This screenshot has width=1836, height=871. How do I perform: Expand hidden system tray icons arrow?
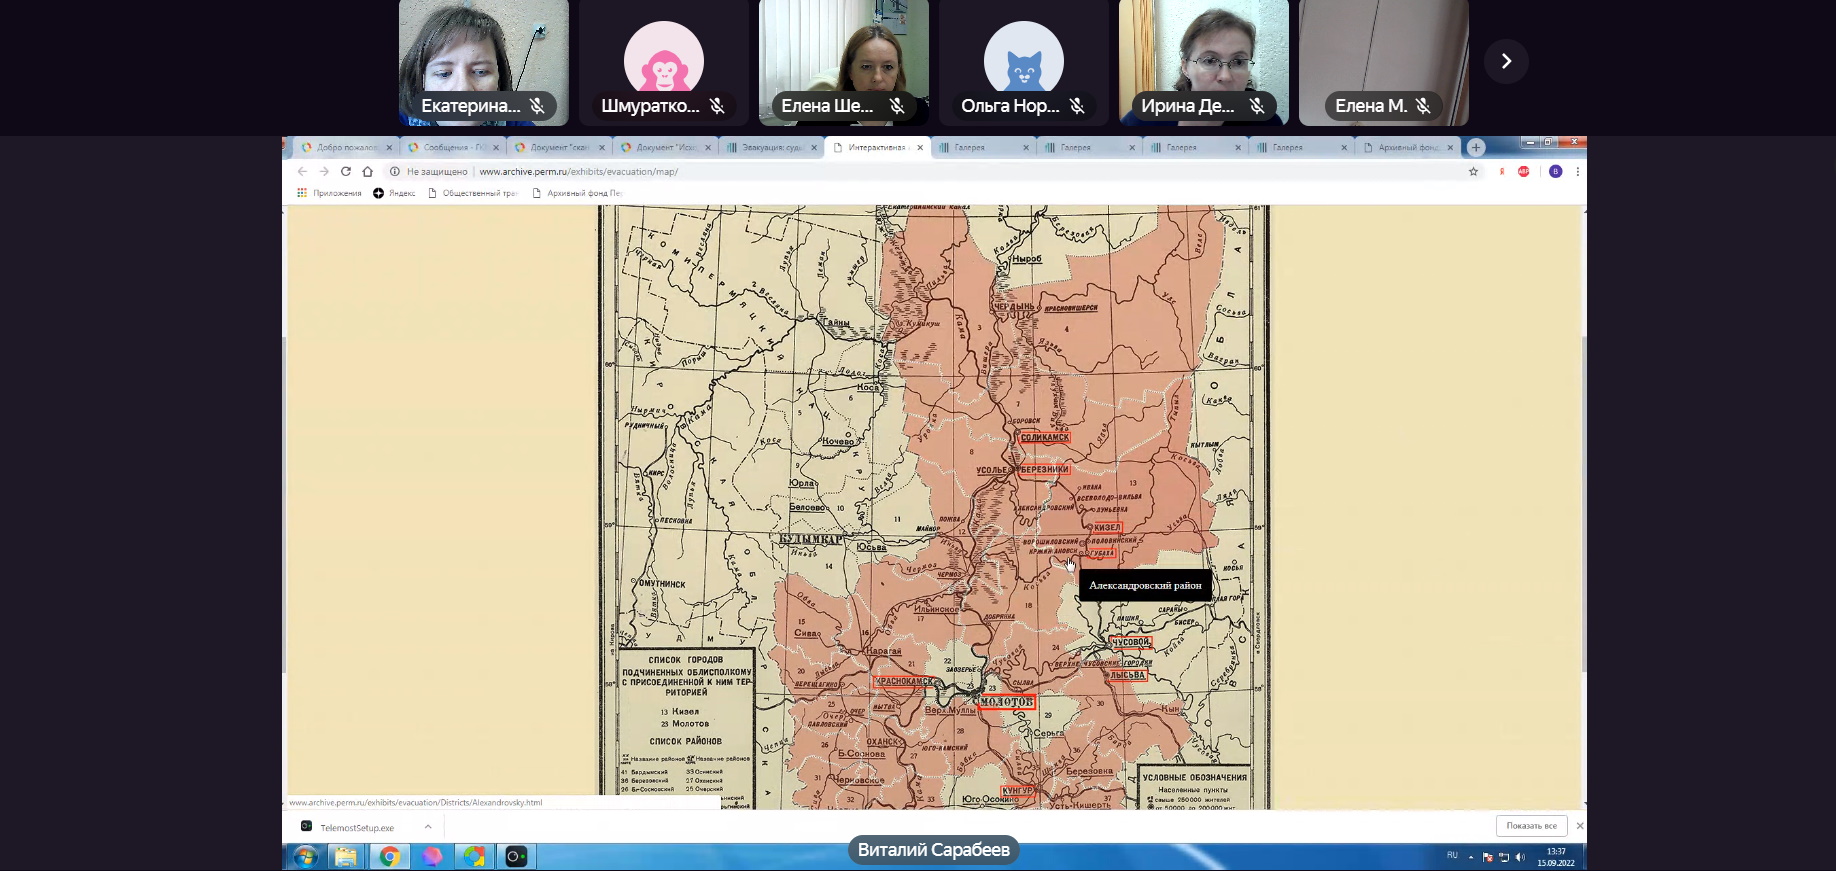tap(1471, 857)
